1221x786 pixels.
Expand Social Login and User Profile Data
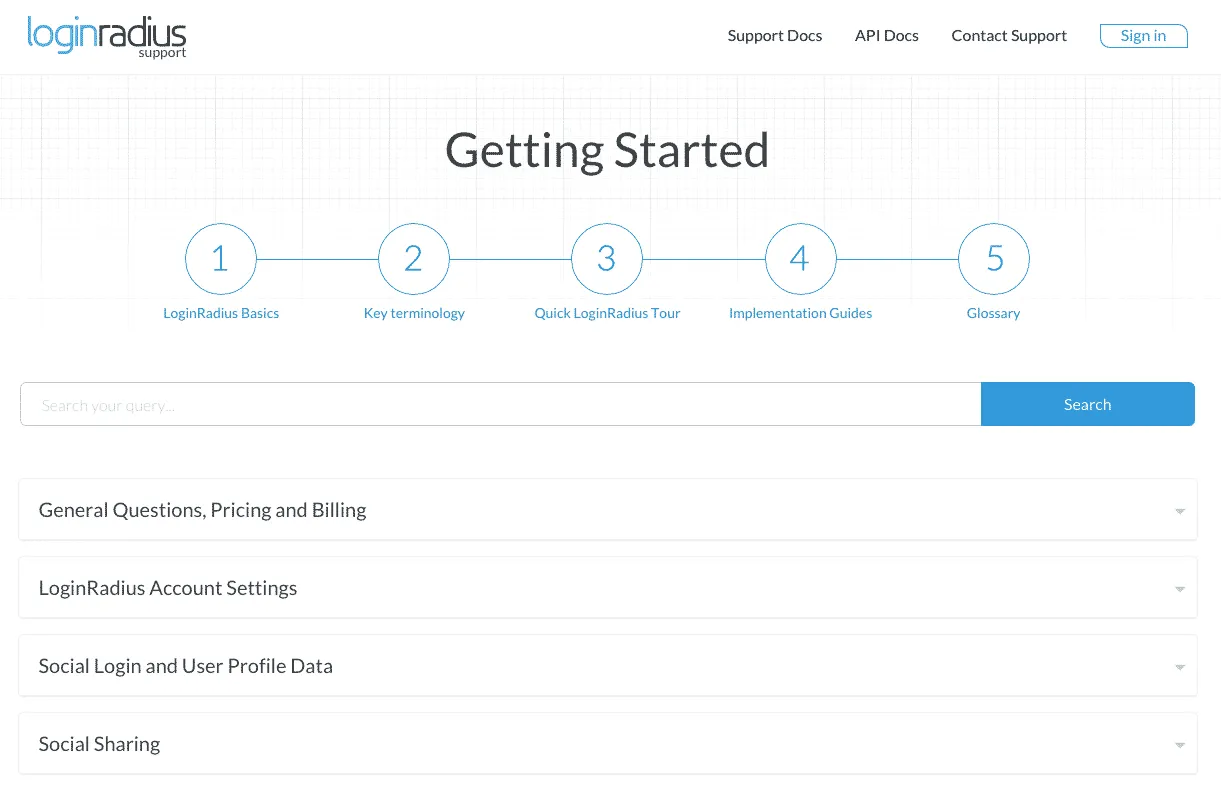point(185,666)
